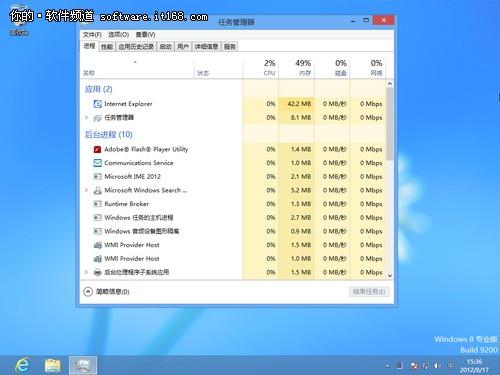The image size is (500, 375).
Task: Sort processes by the CPU column header
Action: 269,67
